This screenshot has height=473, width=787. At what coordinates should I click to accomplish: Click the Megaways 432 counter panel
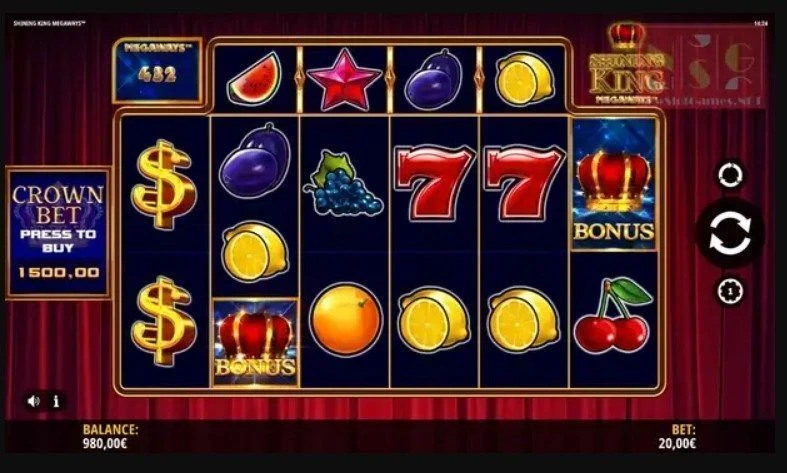[157, 70]
